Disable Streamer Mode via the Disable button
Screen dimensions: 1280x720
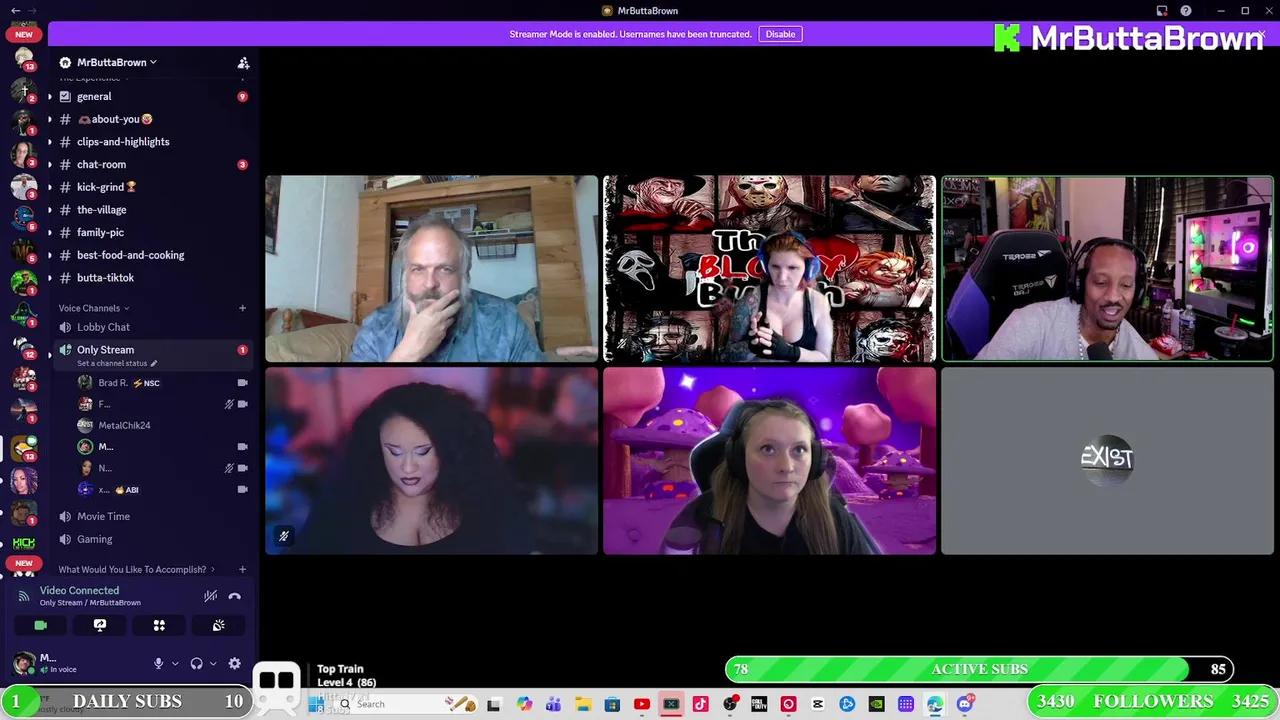pyautogui.click(x=780, y=34)
